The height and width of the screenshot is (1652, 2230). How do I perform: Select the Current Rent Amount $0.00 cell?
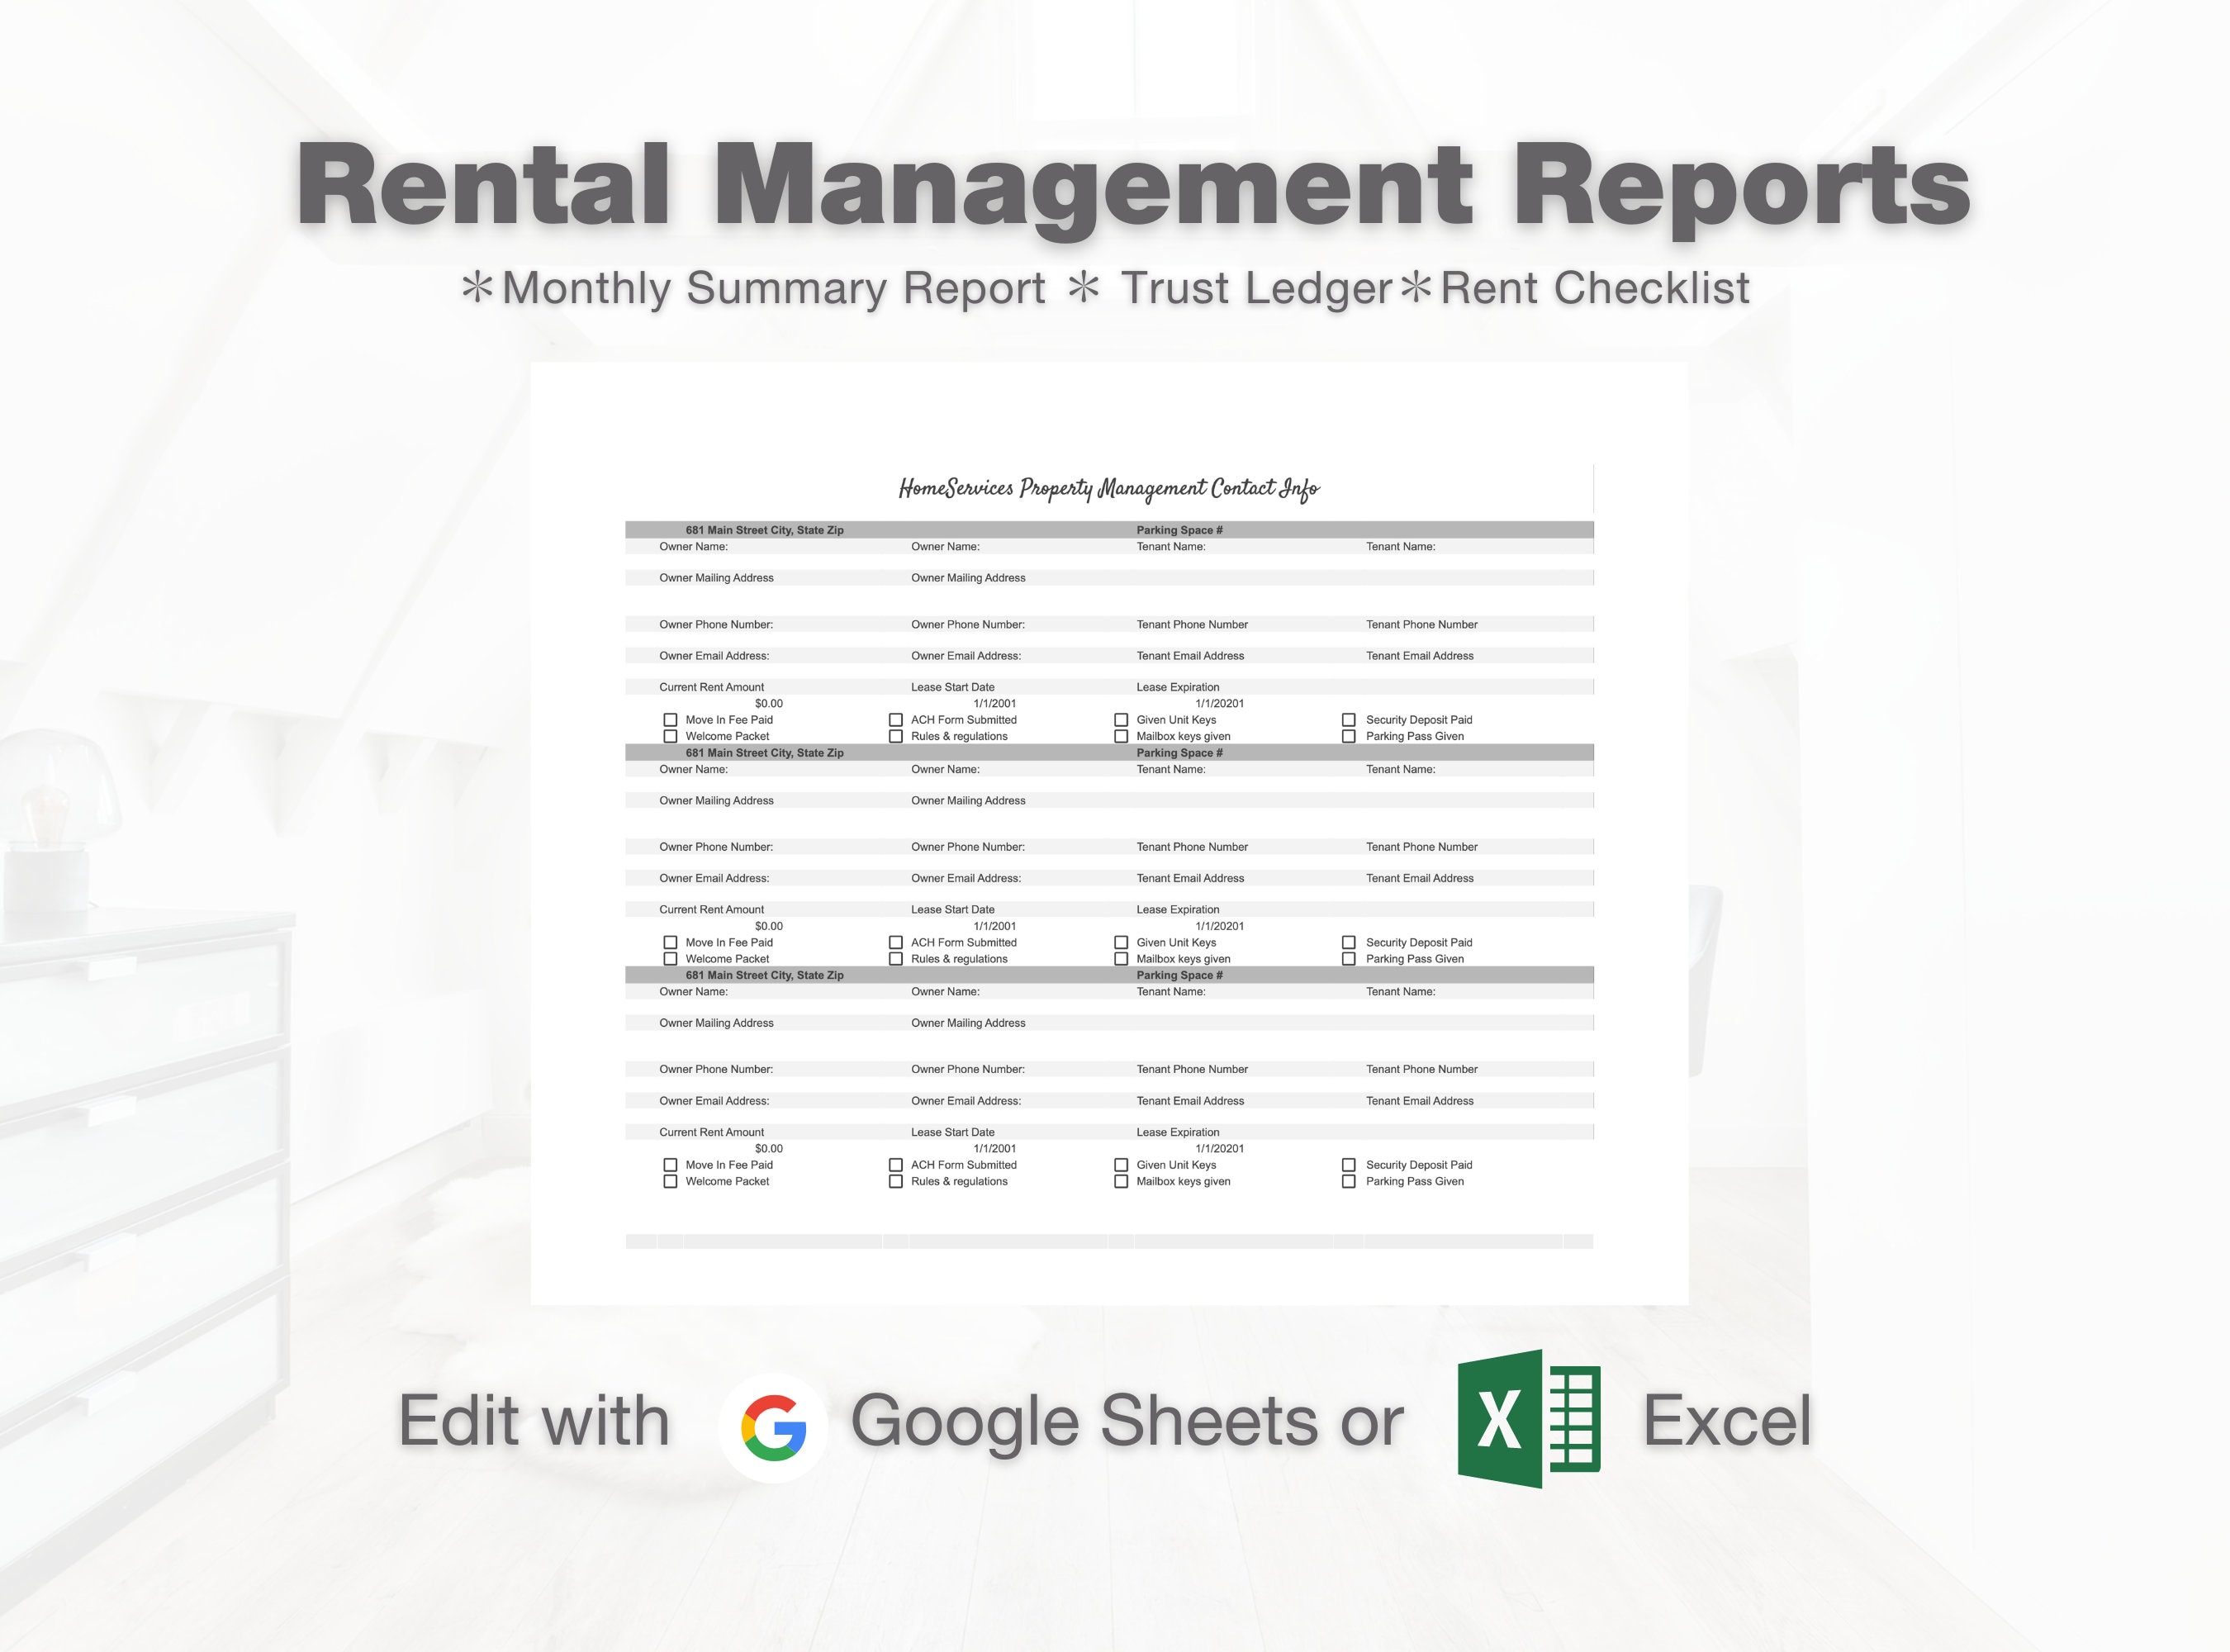(x=771, y=703)
